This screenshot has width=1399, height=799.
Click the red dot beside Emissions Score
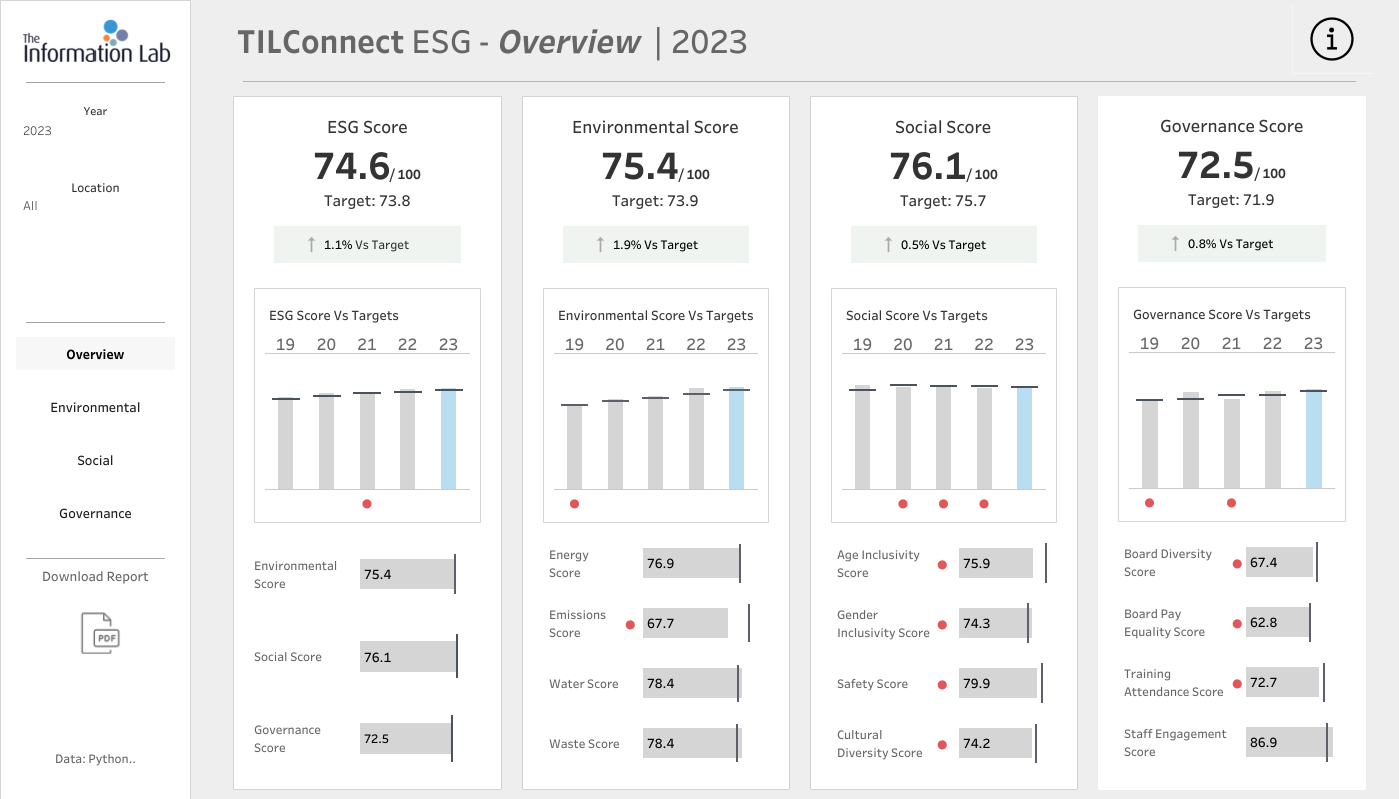[630, 625]
